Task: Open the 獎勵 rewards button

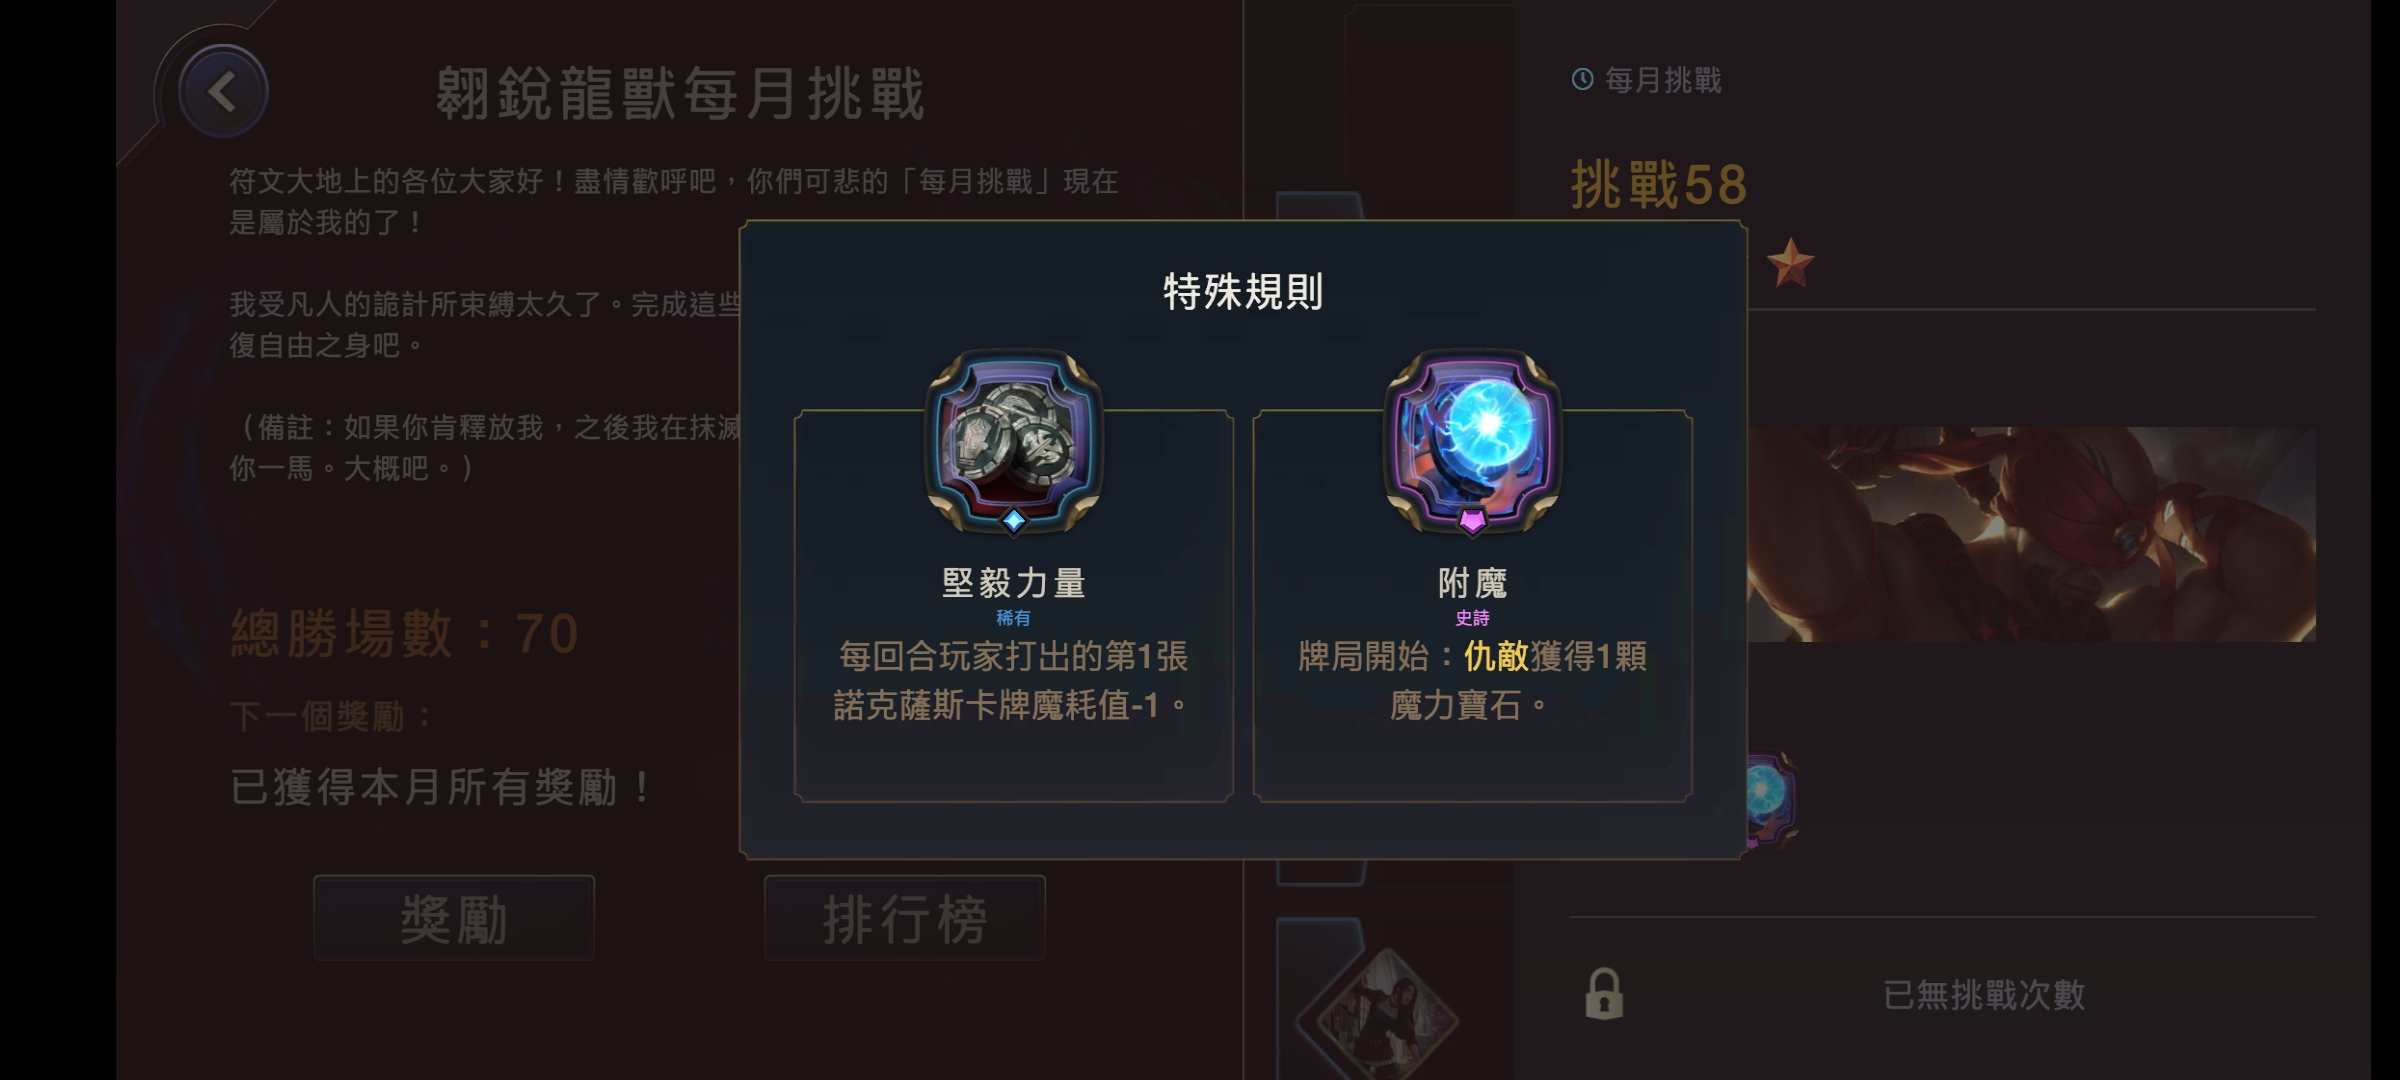Action: tap(454, 918)
